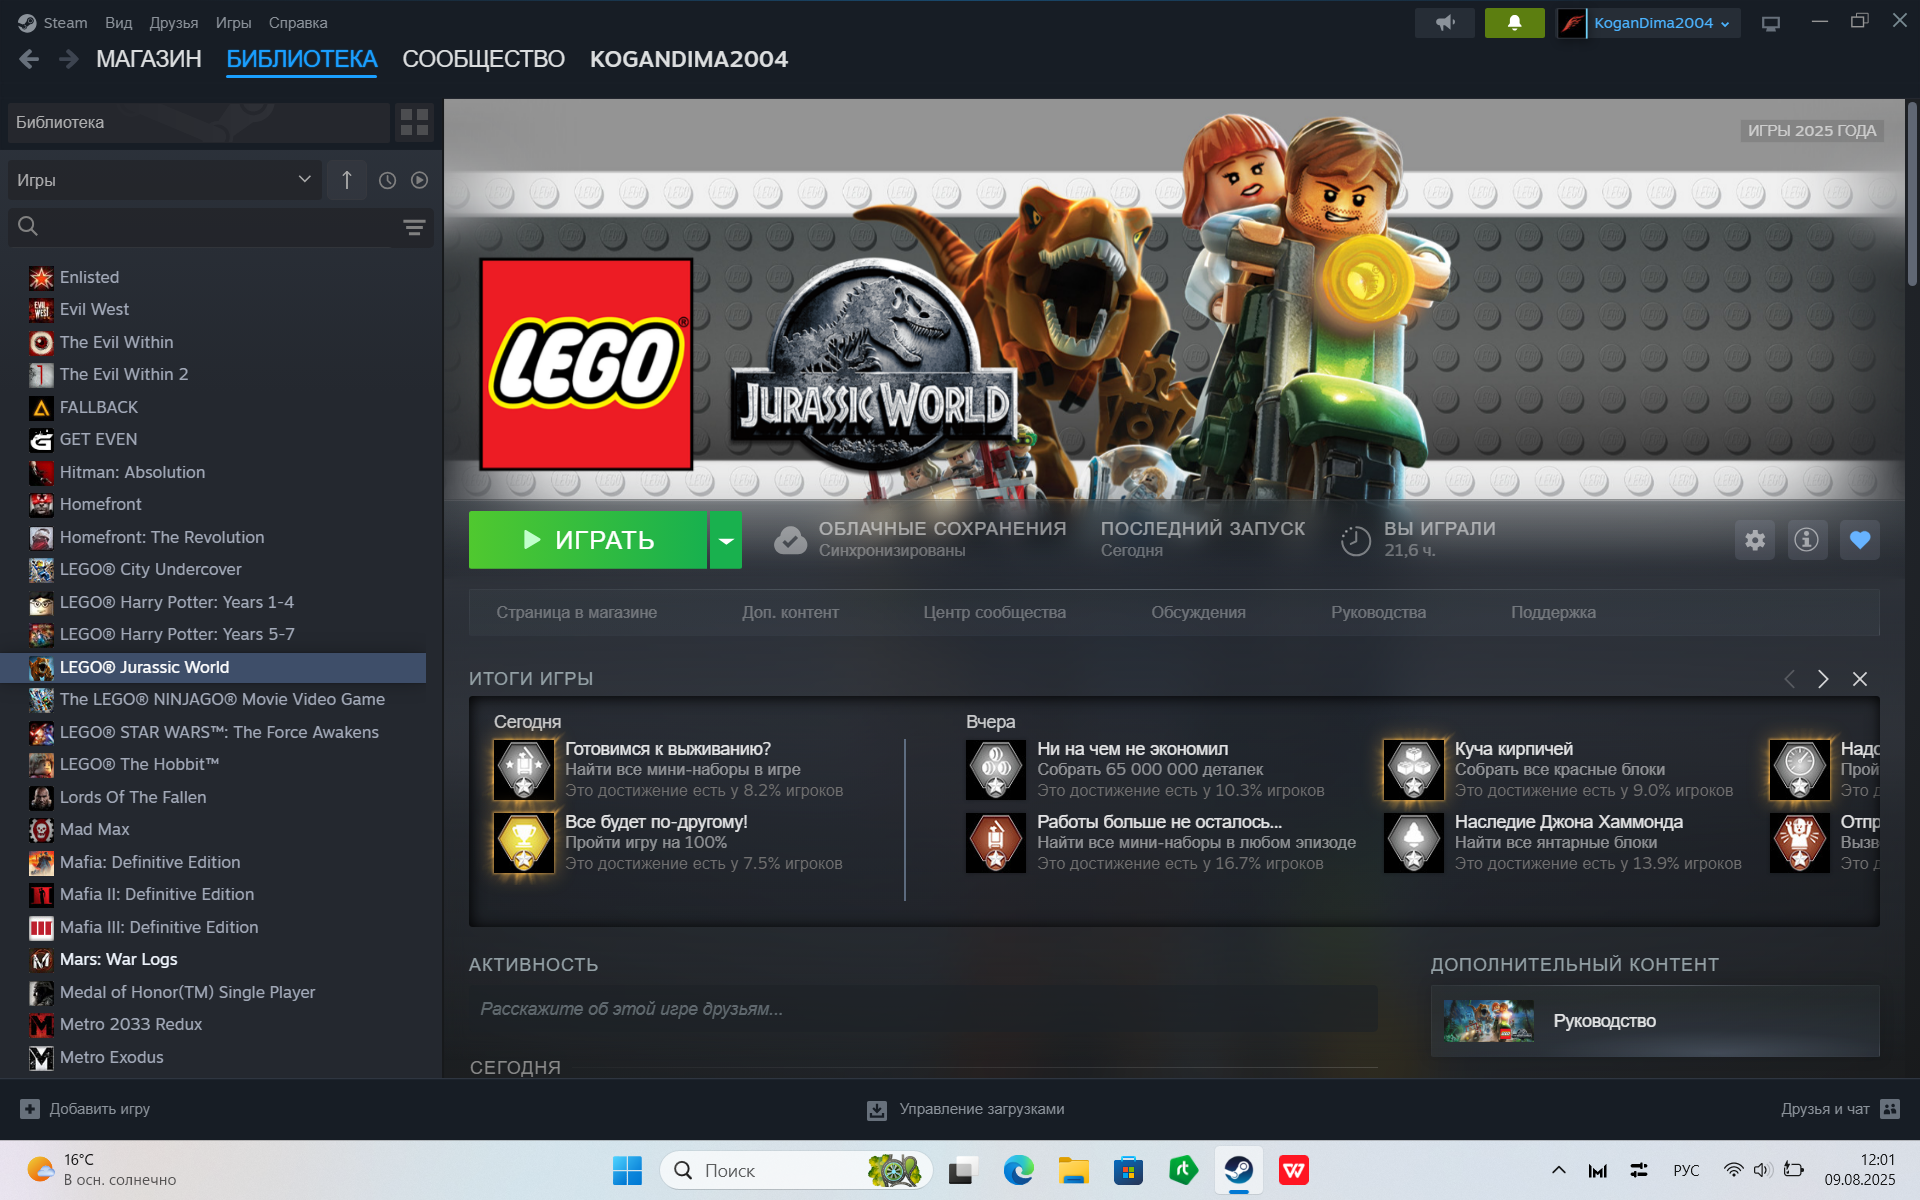Open Поддержка link

1553,613
